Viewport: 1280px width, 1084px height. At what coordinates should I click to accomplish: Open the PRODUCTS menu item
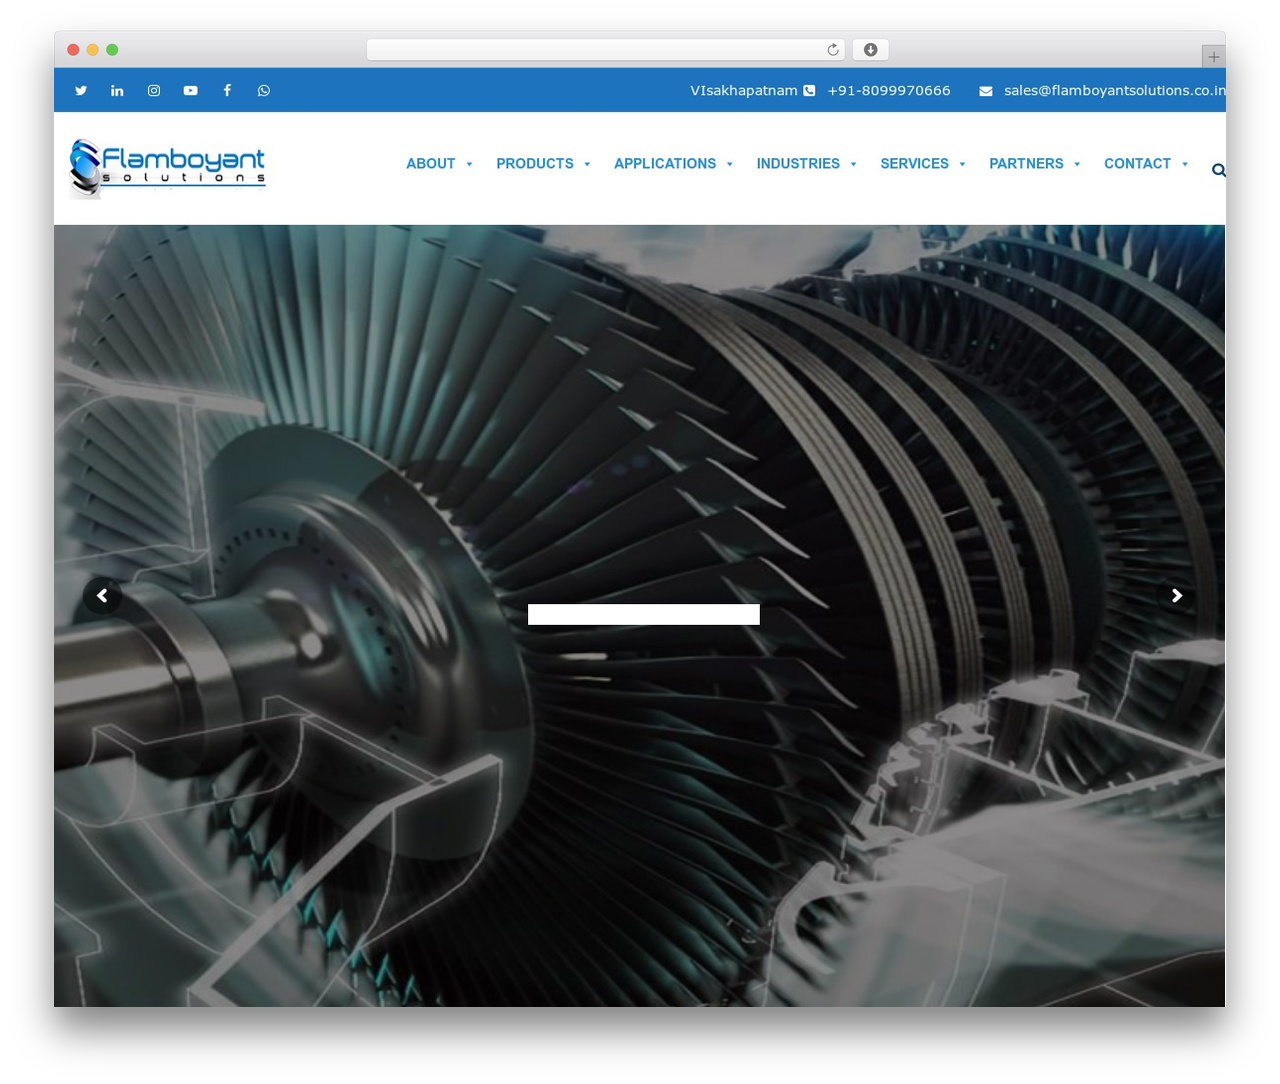(535, 164)
